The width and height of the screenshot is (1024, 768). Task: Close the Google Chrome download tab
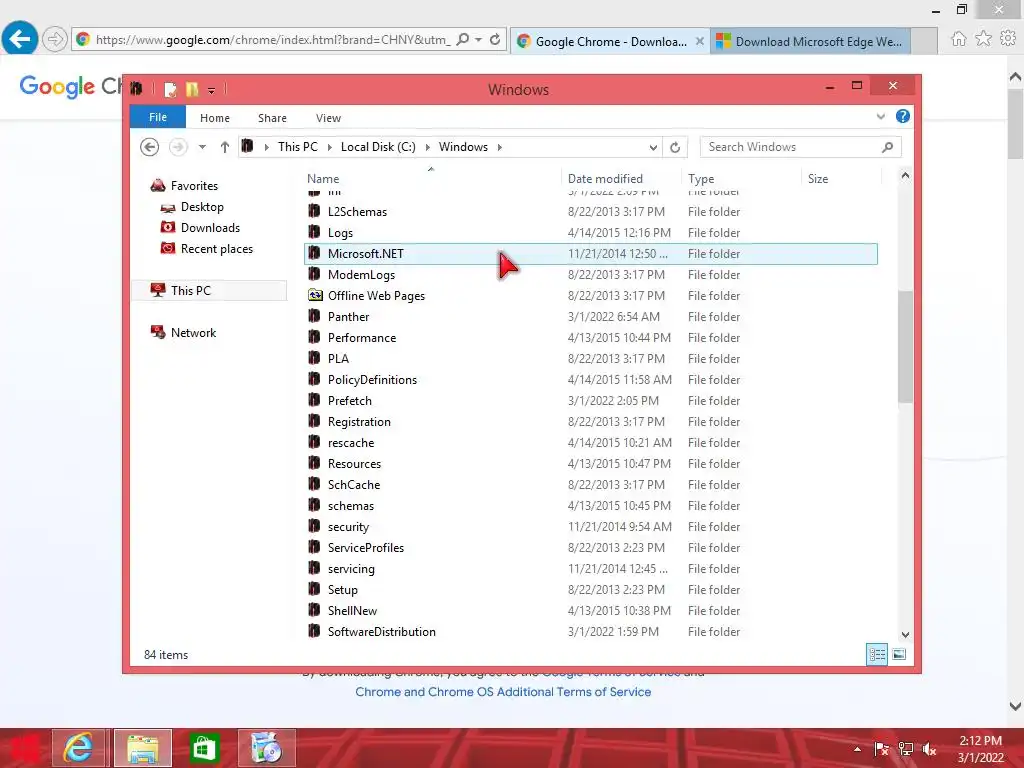tap(699, 41)
